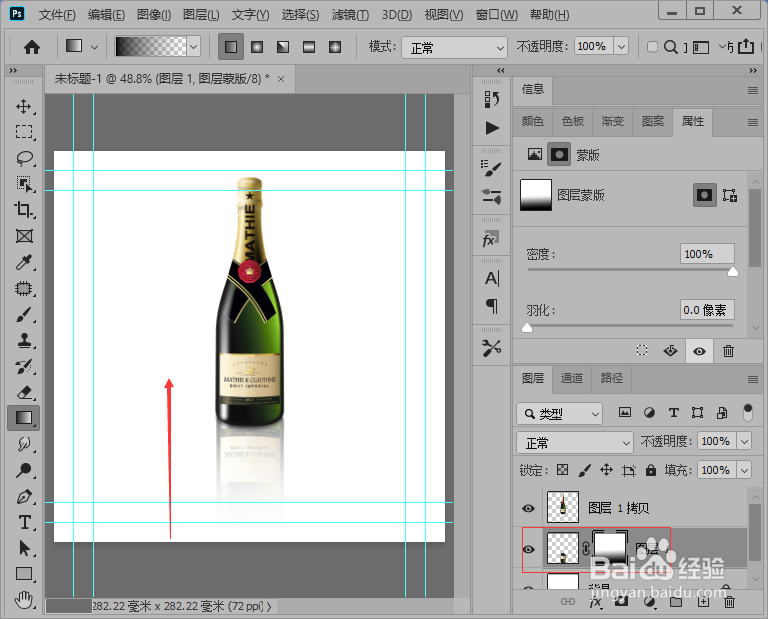The image size is (768, 619).
Task: Open the Layers panel flyout menu
Action: click(753, 380)
